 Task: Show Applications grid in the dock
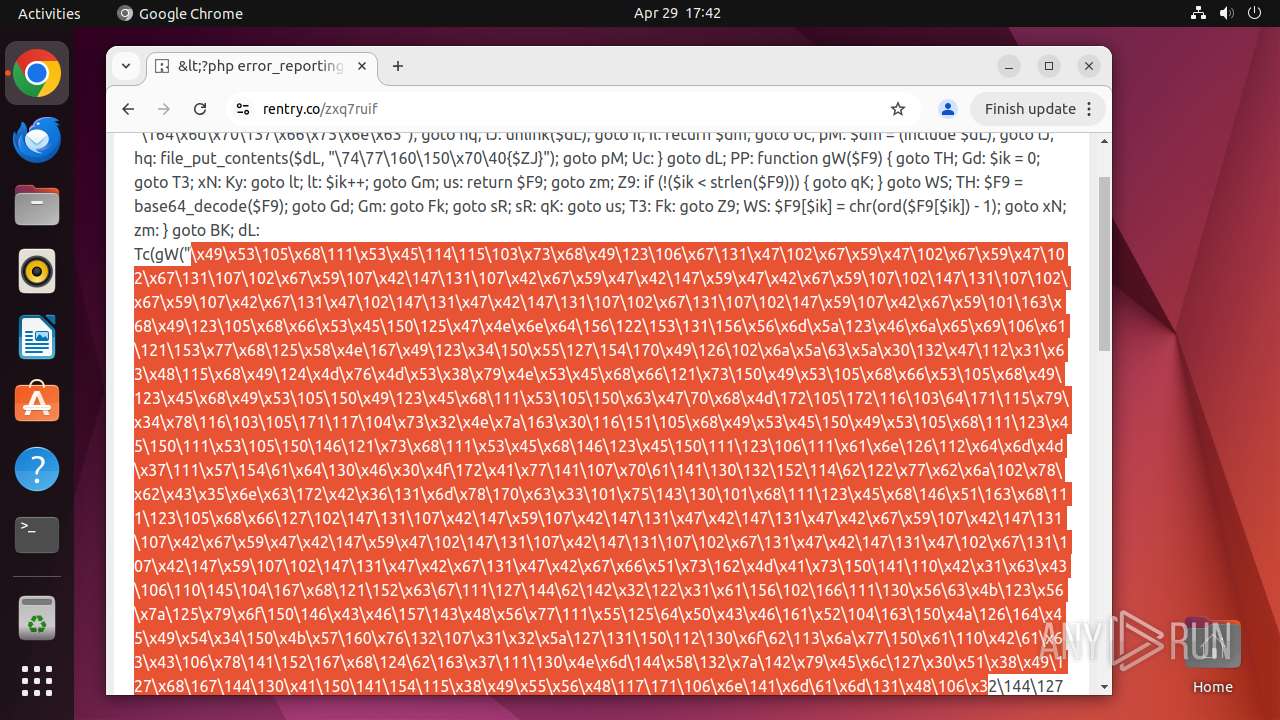(37, 681)
